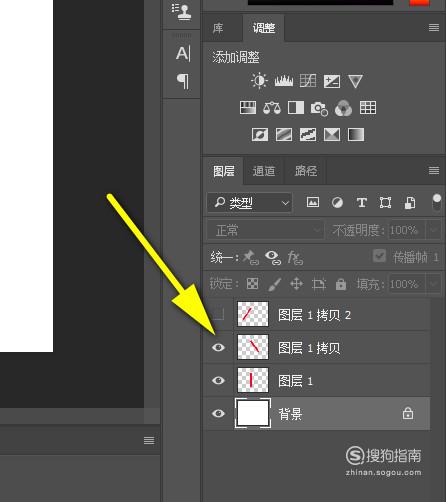This screenshot has height=502, width=446.
Task: Switch to the 通道 tab
Action: click(264, 171)
